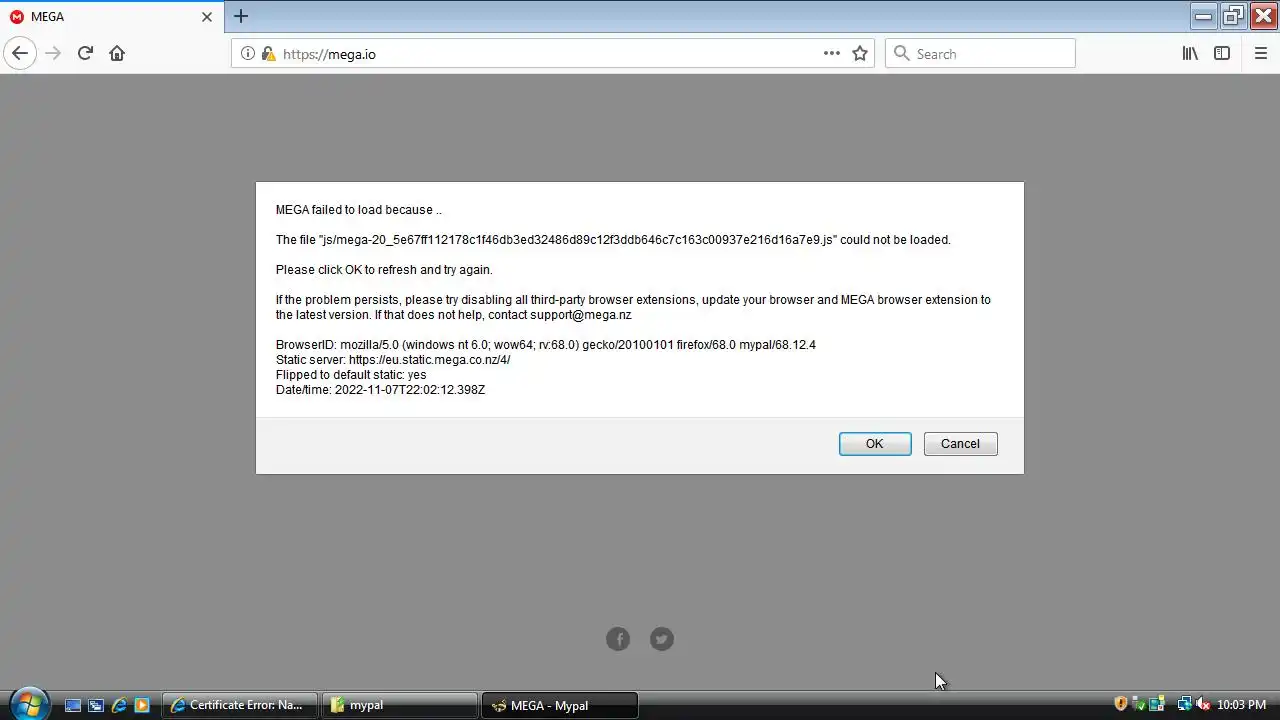Show site information icon in address bar
The width and height of the screenshot is (1280, 720).
tap(248, 54)
